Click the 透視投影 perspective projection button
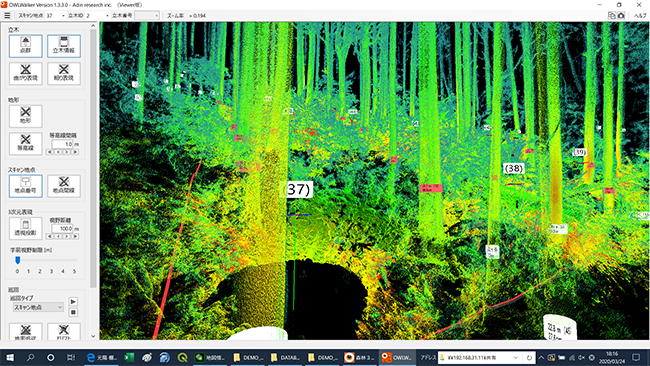Viewport: 650px width, 366px height. (x=26, y=228)
